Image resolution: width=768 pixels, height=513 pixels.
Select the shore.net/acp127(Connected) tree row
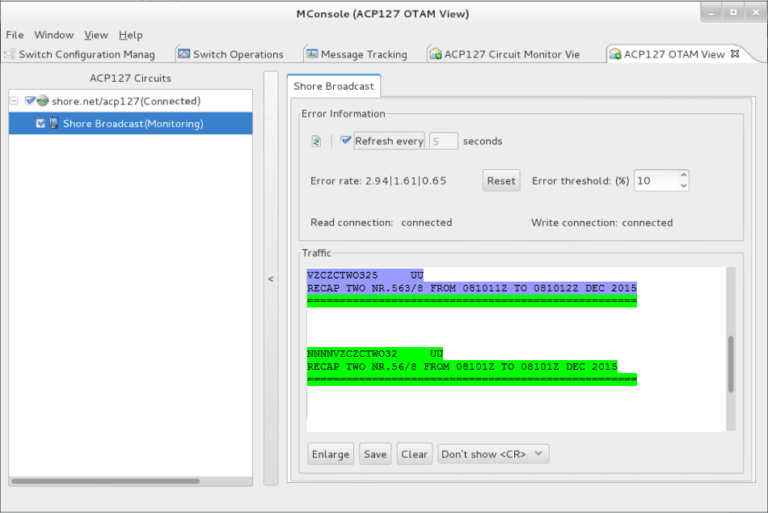(x=130, y=101)
